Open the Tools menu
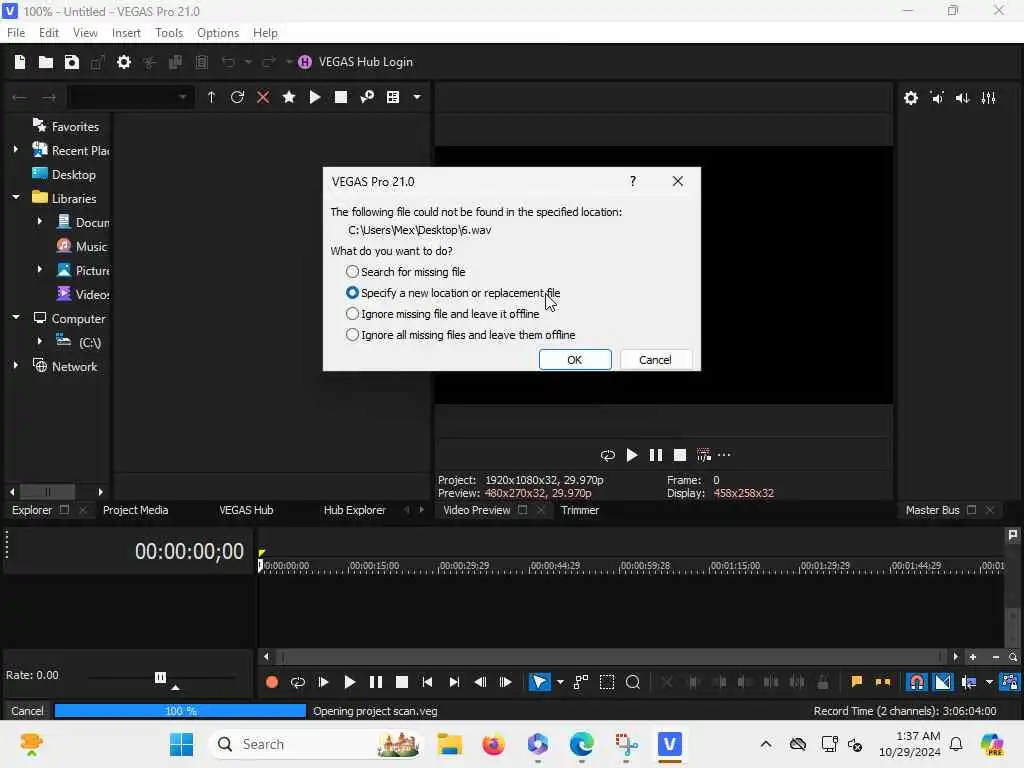 tap(169, 33)
